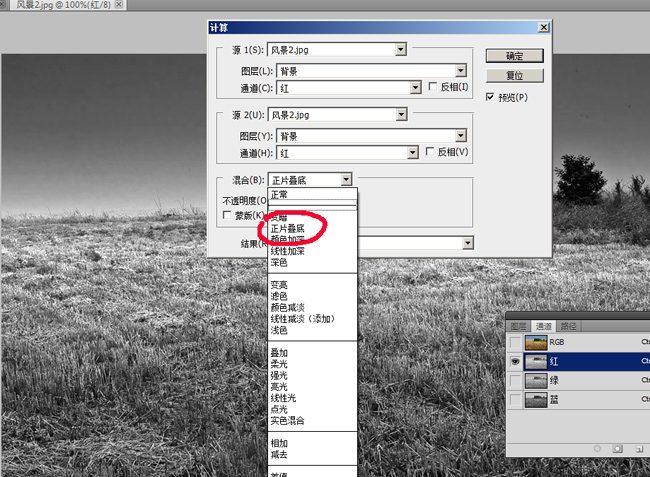Click the 确定 button
This screenshot has height=477, width=650.
coord(515,55)
